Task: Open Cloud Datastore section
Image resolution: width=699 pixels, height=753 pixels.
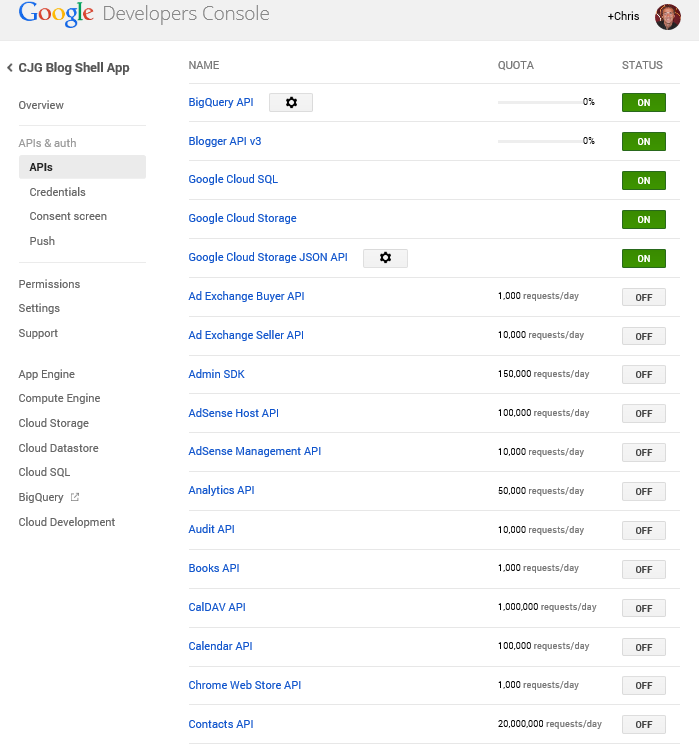Action: click(58, 448)
